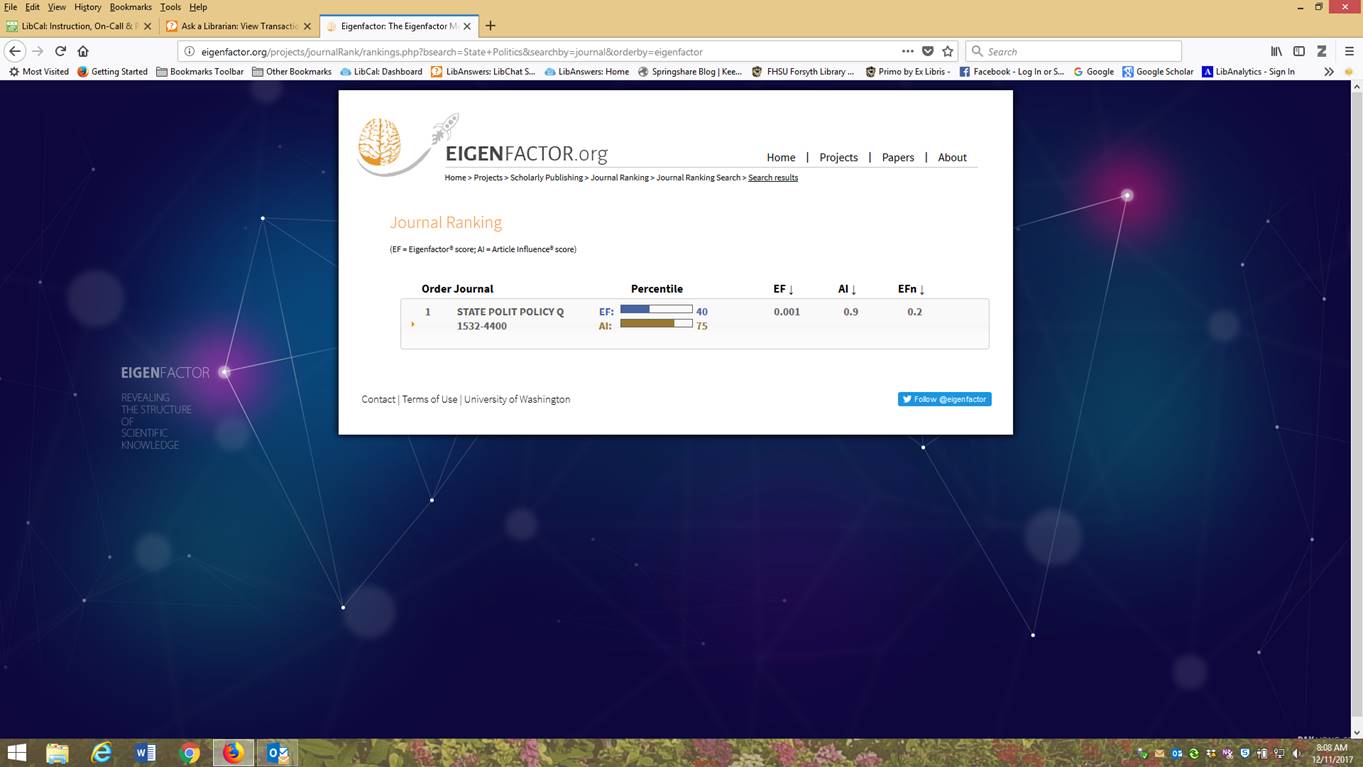Follow @eigenfactor on Twitter

[944, 399]
